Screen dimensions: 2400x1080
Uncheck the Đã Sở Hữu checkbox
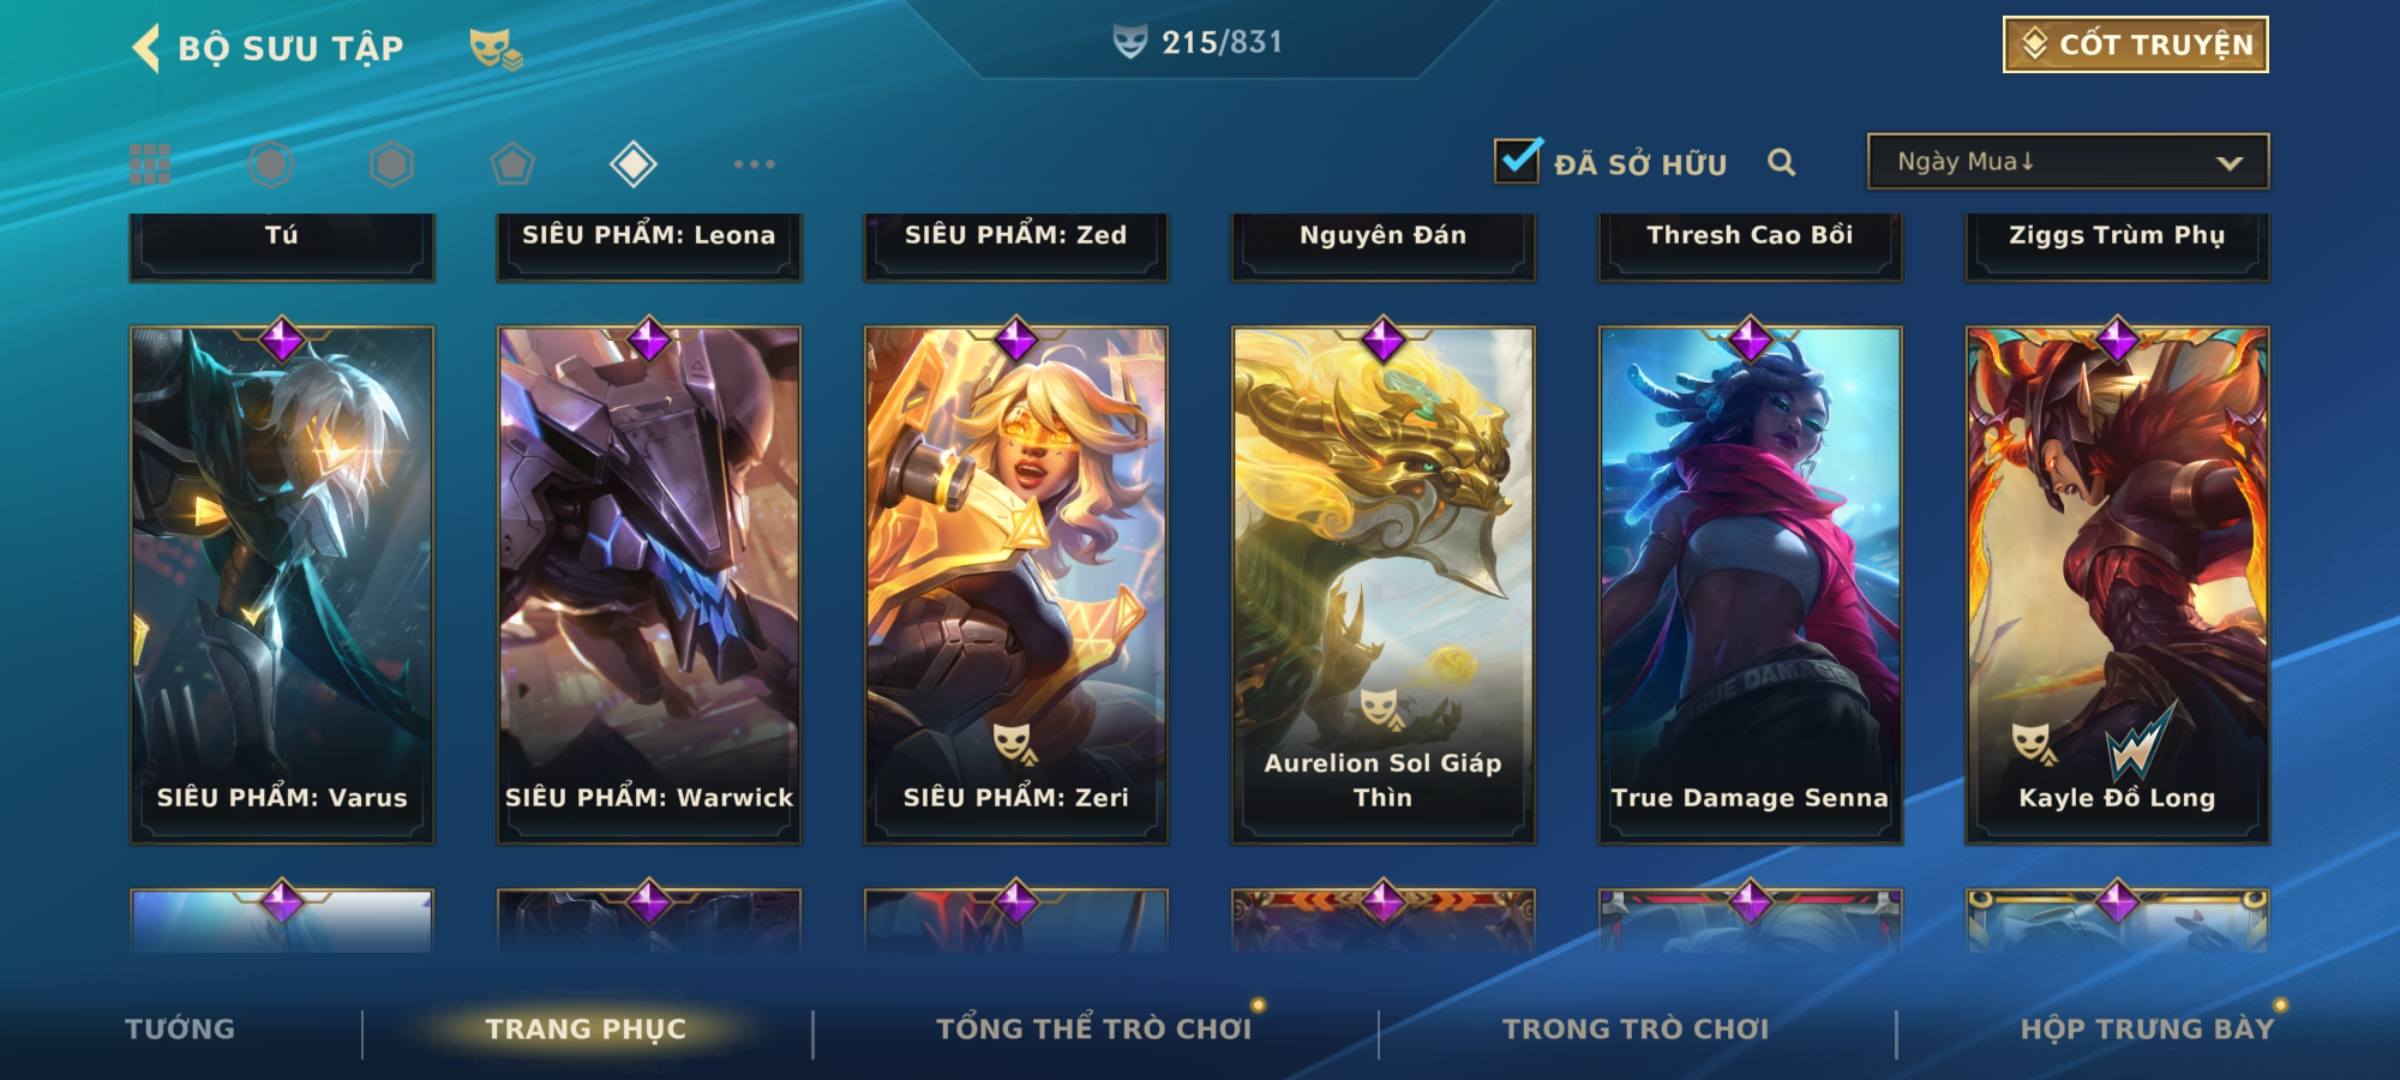tap(1517, 160)
